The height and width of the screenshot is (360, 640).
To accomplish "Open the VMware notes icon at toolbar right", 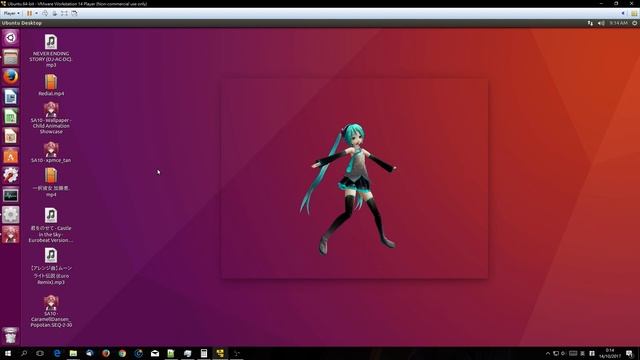I will click(634, 13).
